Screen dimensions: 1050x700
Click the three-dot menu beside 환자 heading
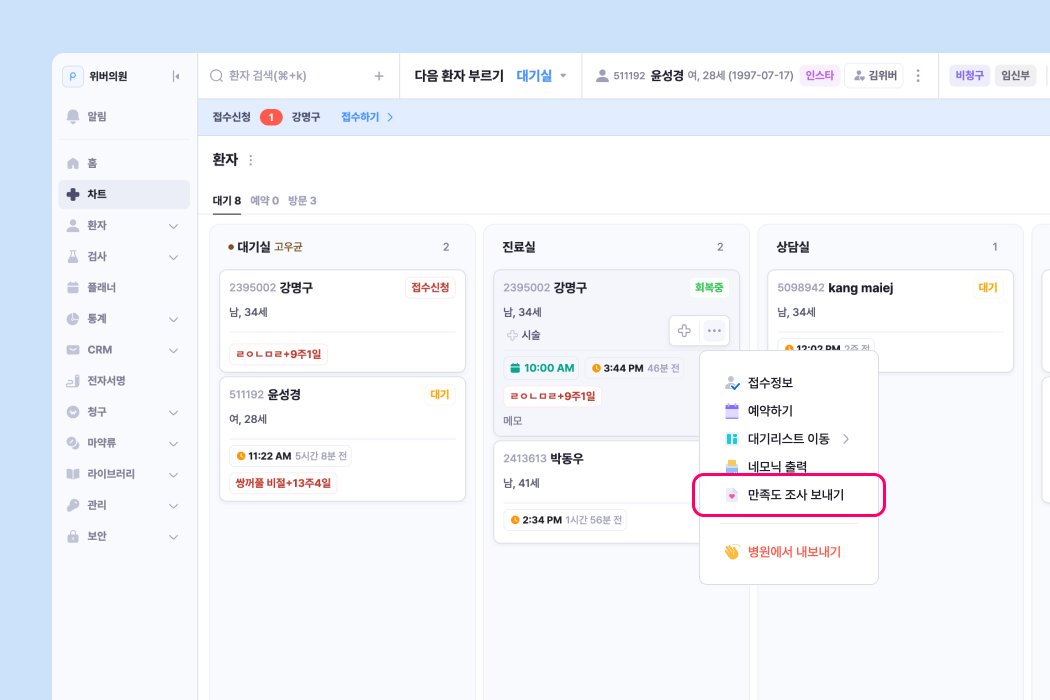[x=251, y=160]
